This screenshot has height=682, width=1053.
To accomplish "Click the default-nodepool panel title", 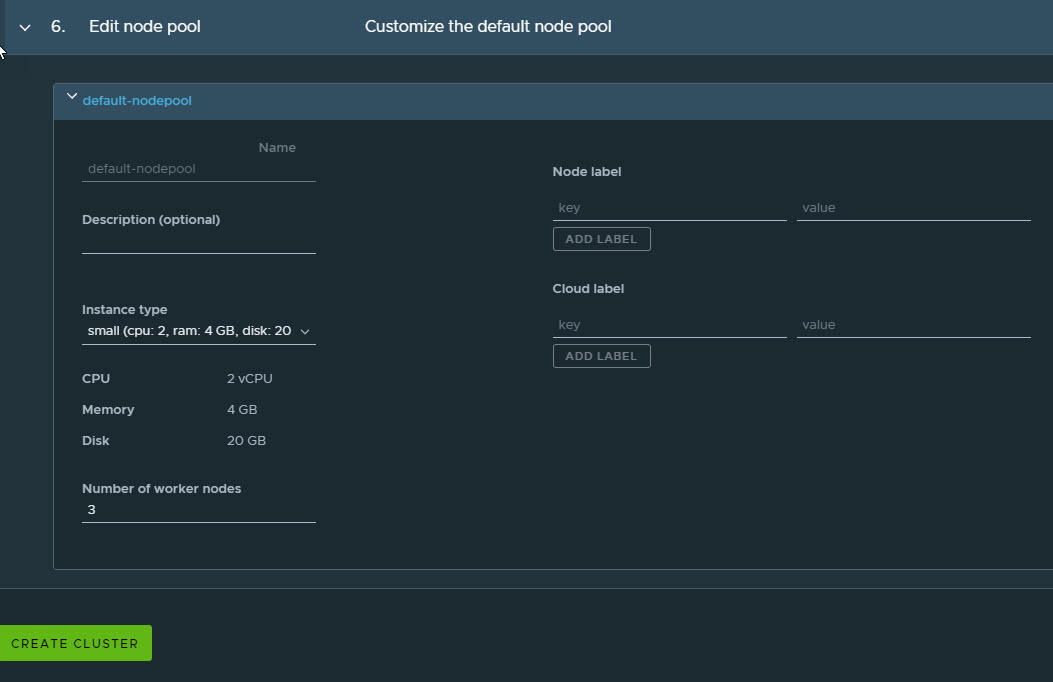I will click(x=137, y=100).
